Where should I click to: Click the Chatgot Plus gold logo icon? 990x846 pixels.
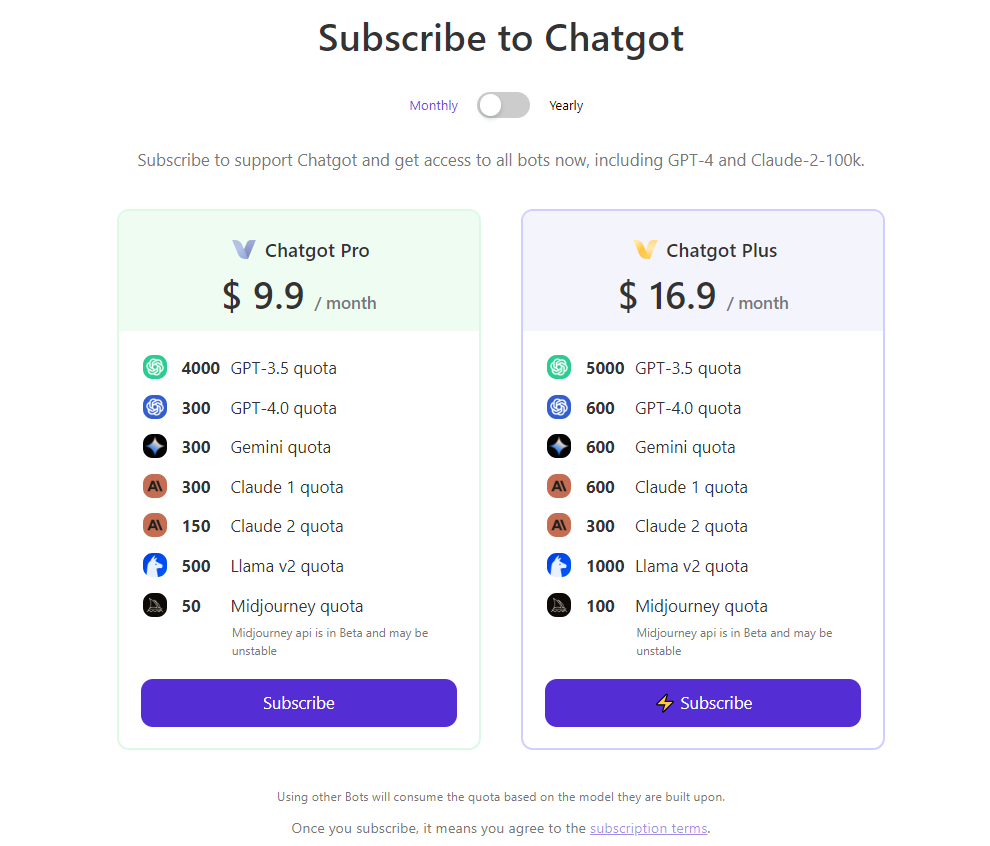pyautogui.click(x=645, y=250)
